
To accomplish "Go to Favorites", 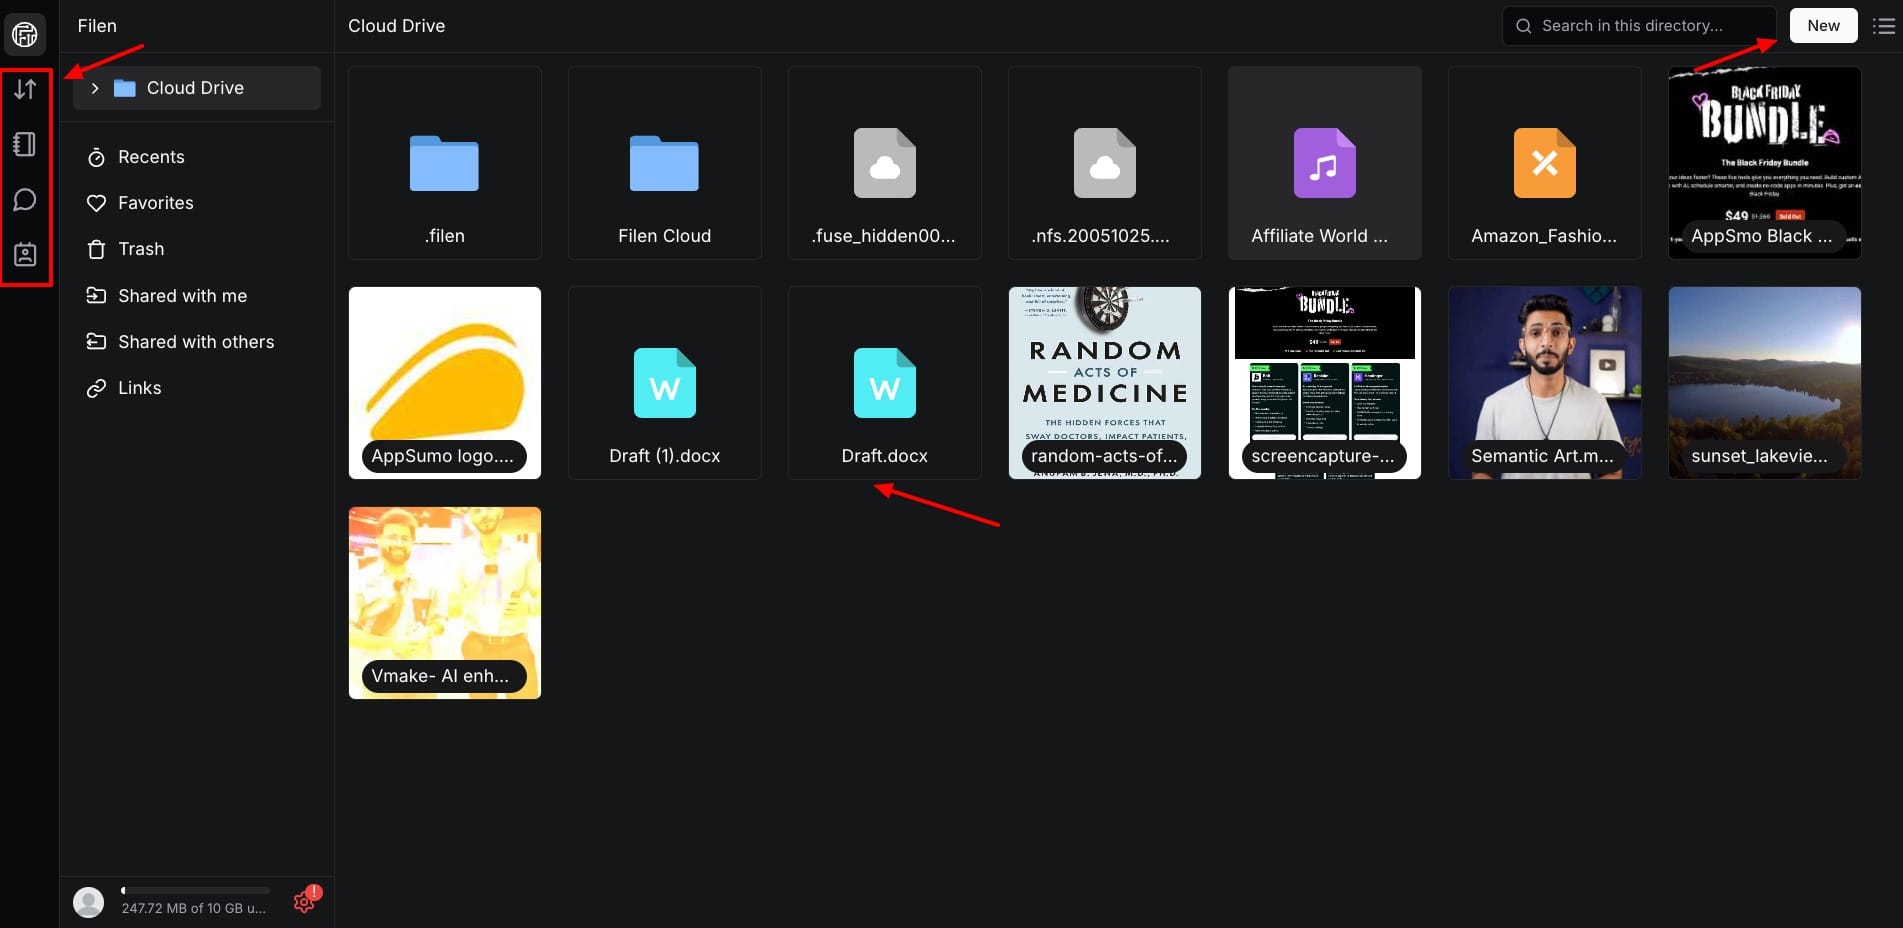I will (155, 203).
